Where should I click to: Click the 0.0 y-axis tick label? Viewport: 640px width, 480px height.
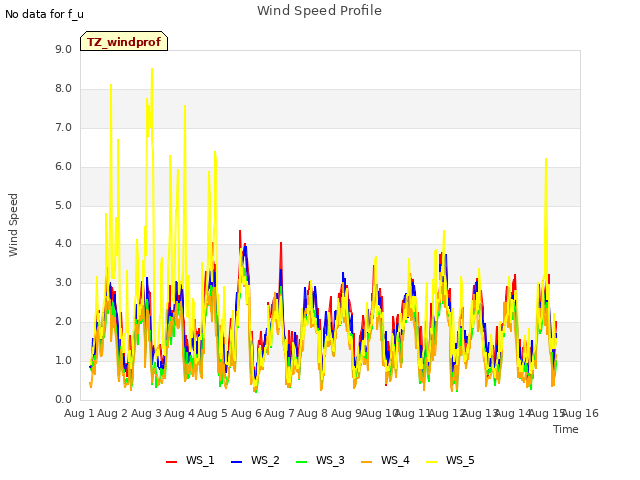(63, 400)
